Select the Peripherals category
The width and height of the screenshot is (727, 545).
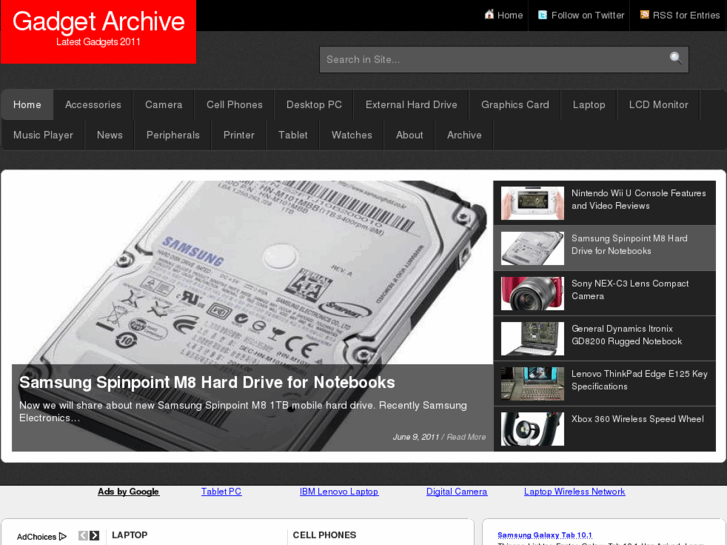point(173,135)
